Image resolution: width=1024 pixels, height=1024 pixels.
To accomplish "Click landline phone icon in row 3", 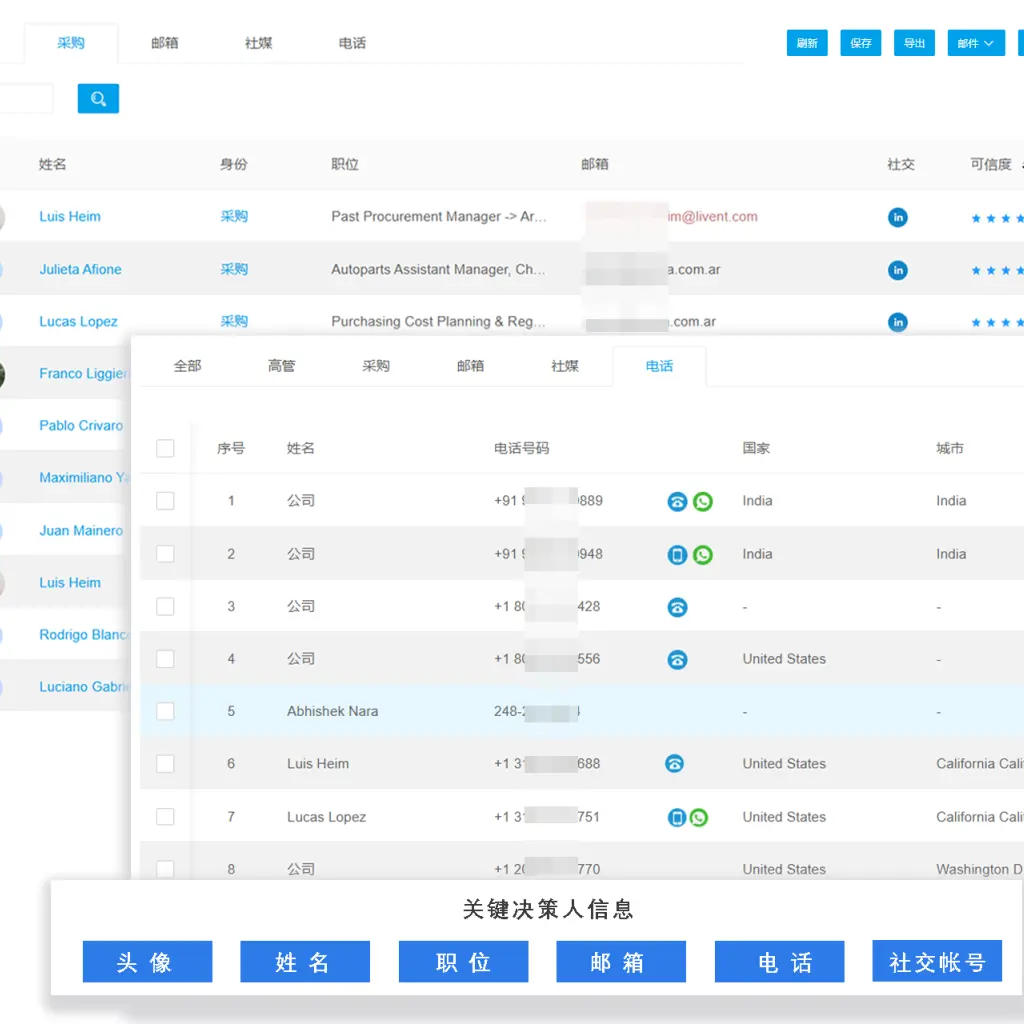I will click(x=677, y=607).
